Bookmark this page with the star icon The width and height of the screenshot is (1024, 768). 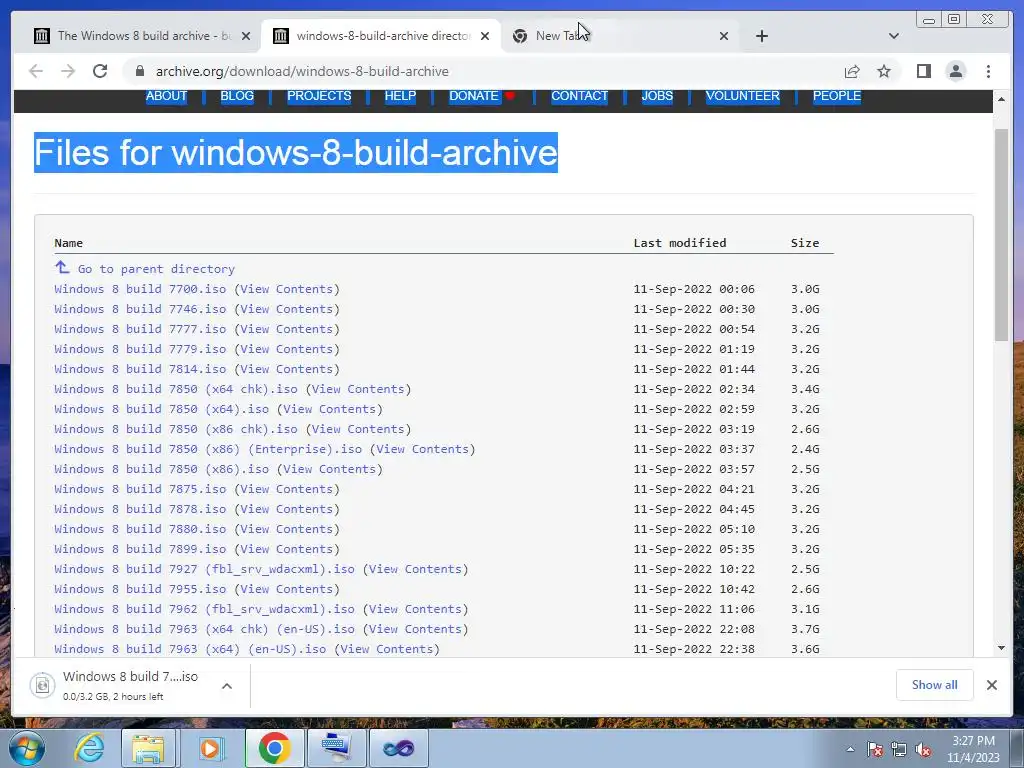(x=884, y=71)
